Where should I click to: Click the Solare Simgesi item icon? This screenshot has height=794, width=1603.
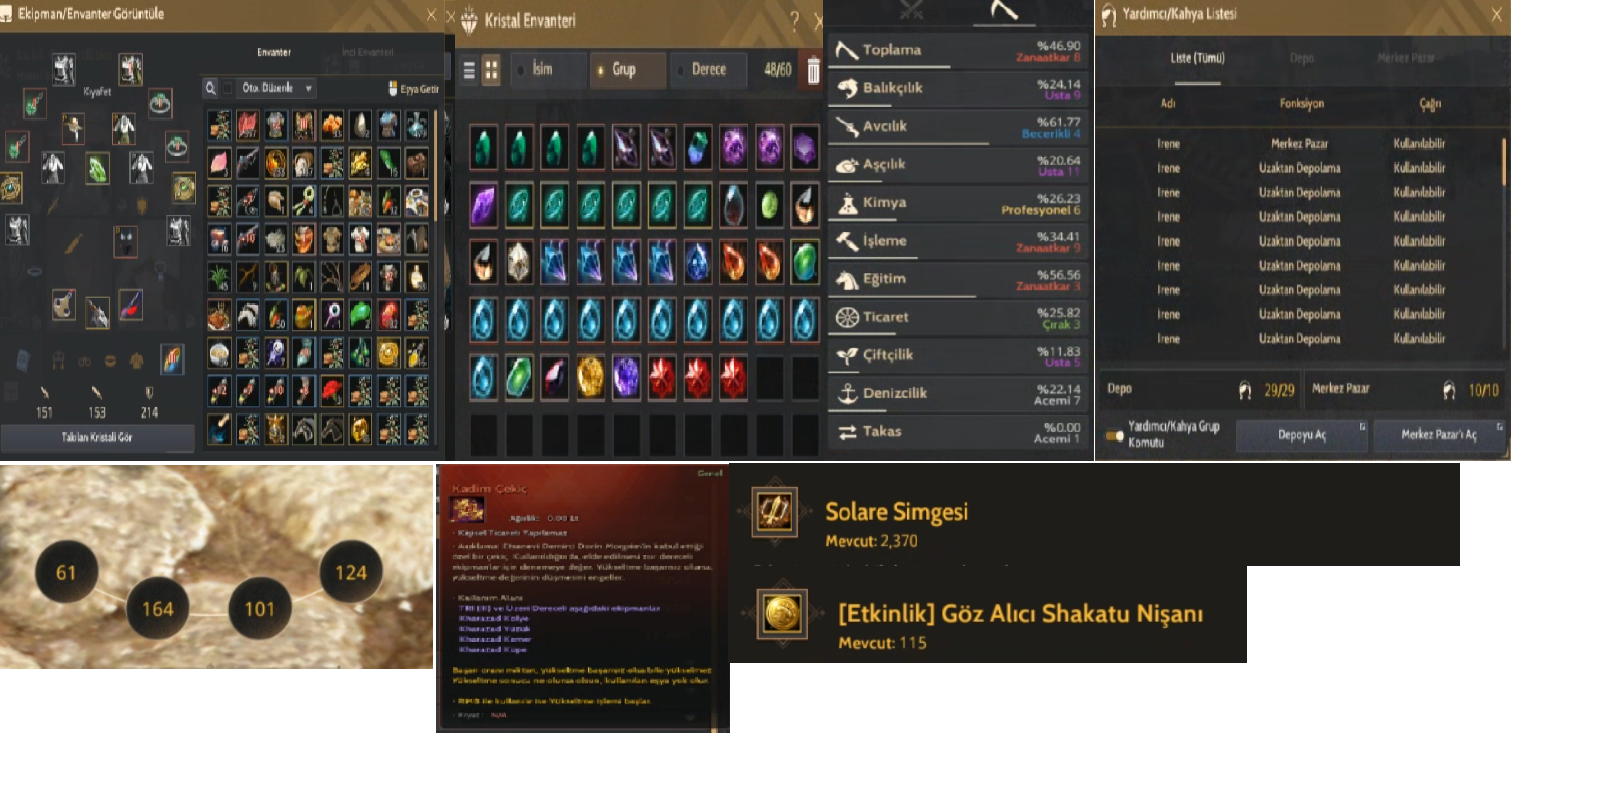pyautogui.click(x=774, y=513)
